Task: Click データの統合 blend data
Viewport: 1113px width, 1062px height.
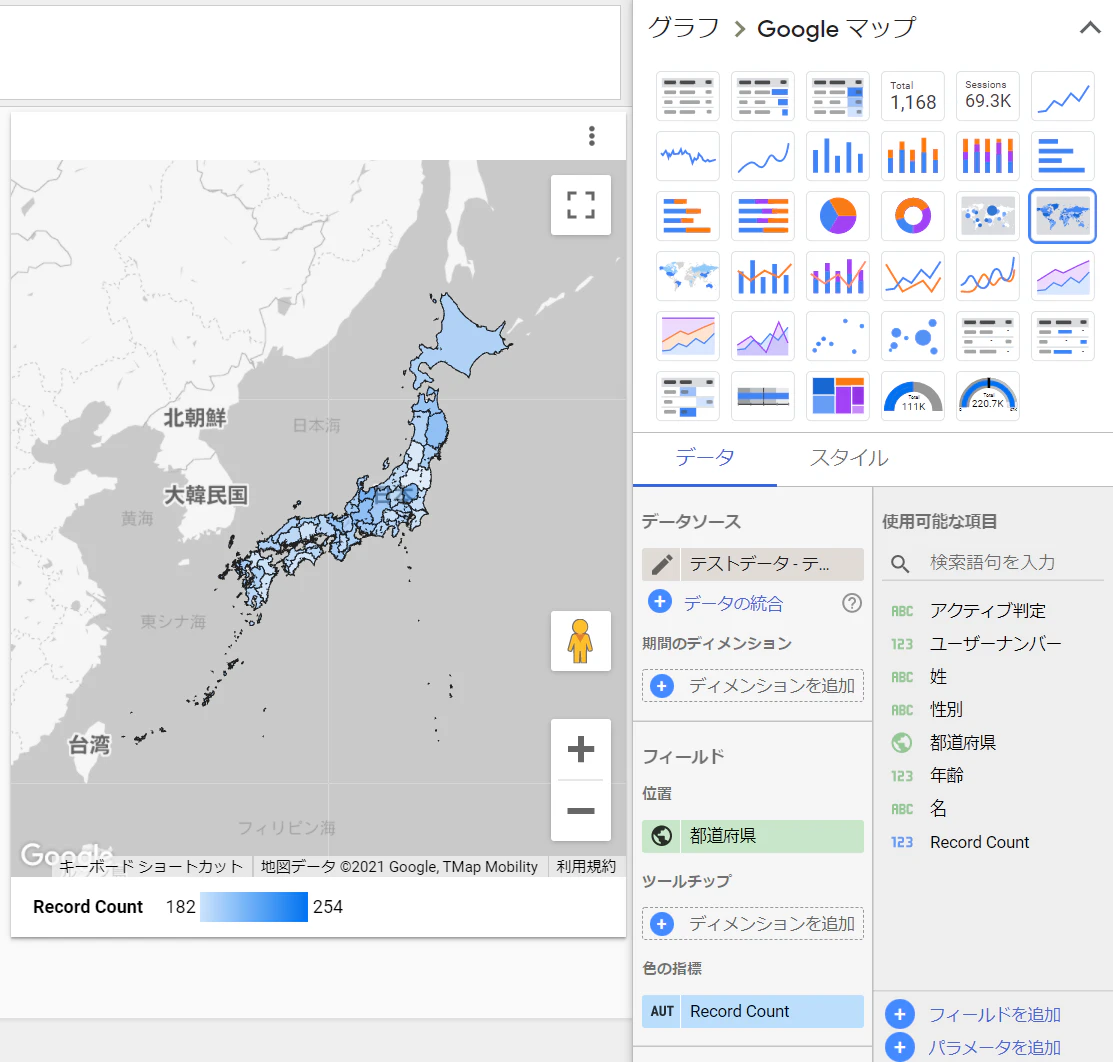Action: tap(733, 603)
